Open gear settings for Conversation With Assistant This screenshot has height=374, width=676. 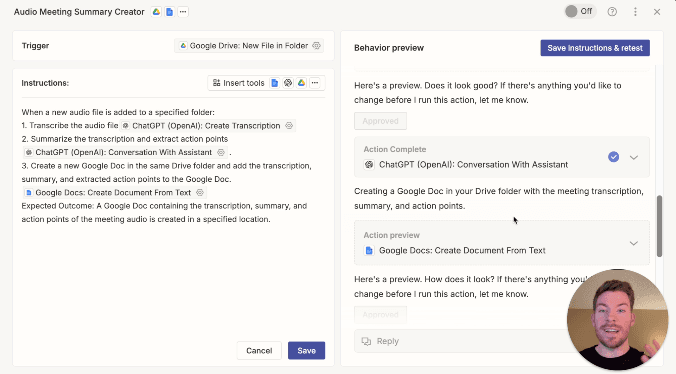[x=221, y=153]
